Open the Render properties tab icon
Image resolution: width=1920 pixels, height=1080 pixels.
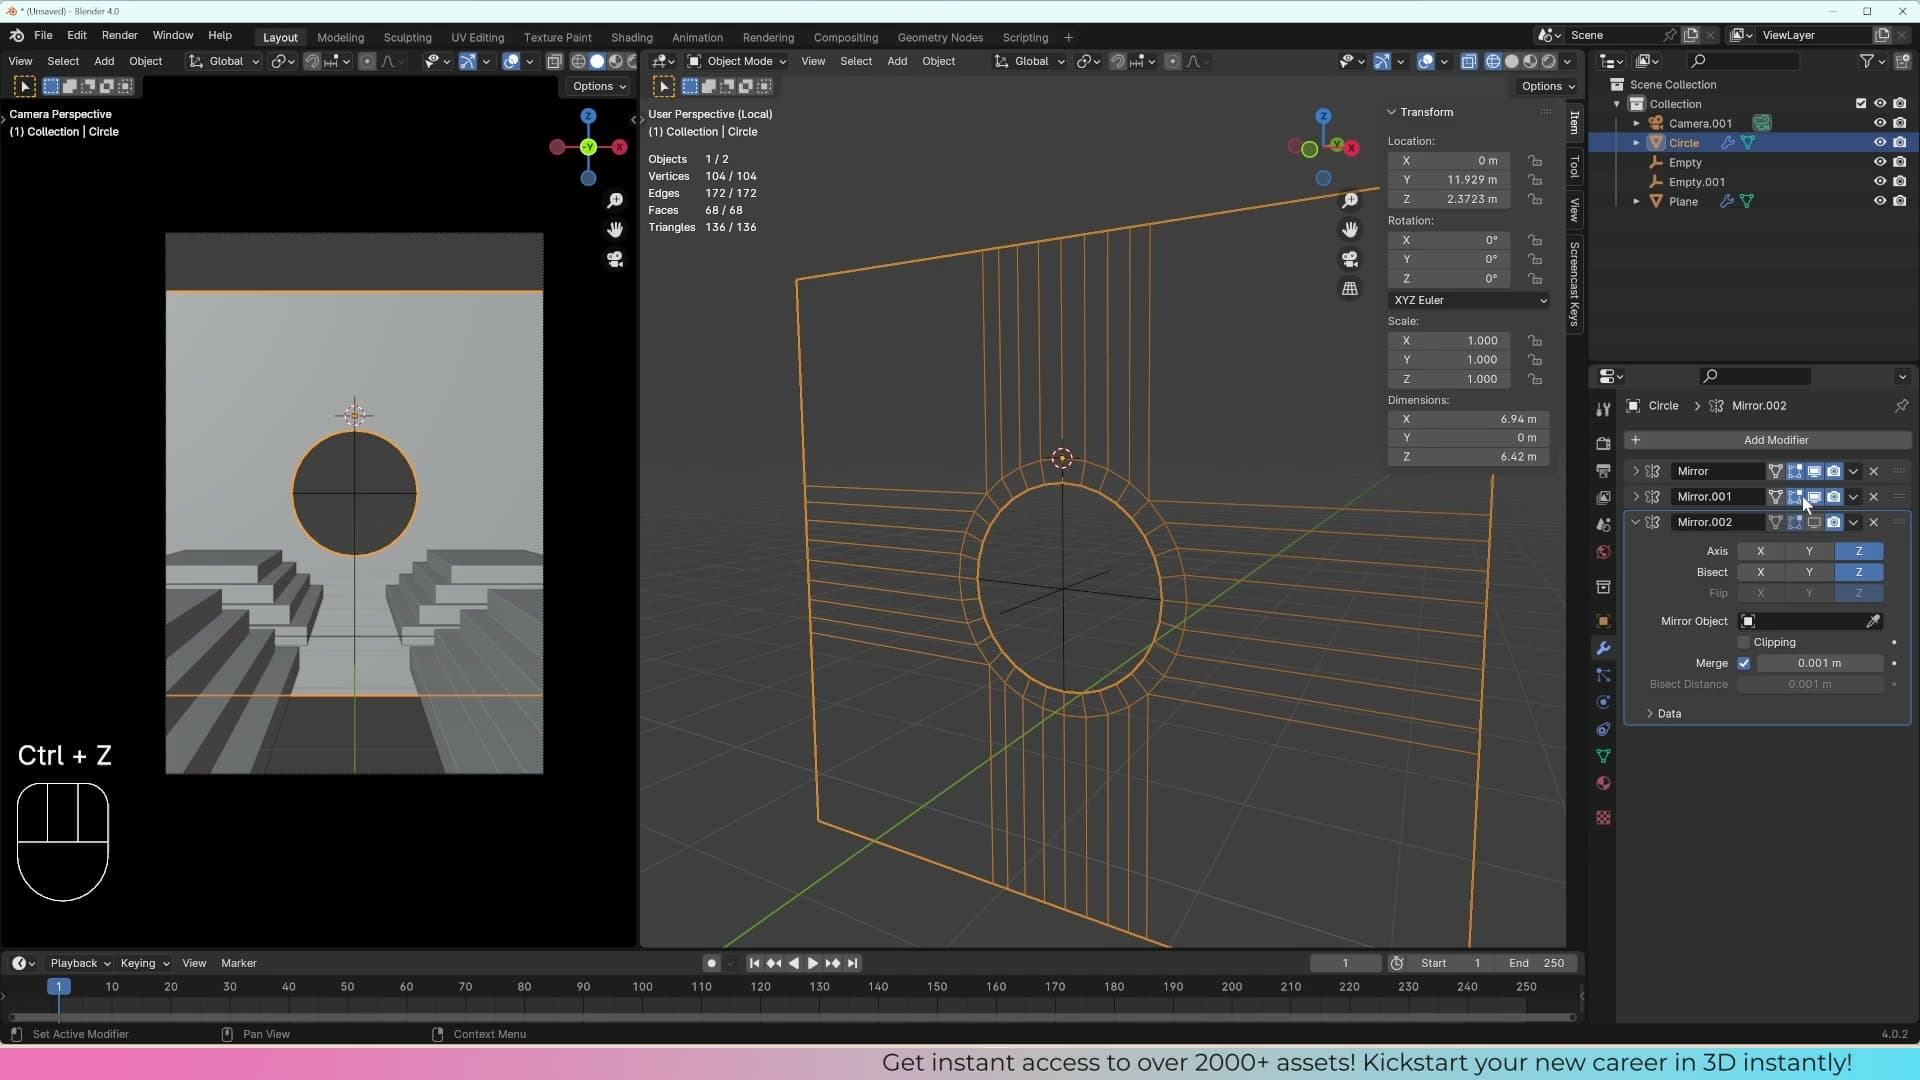click(1603, 443)
